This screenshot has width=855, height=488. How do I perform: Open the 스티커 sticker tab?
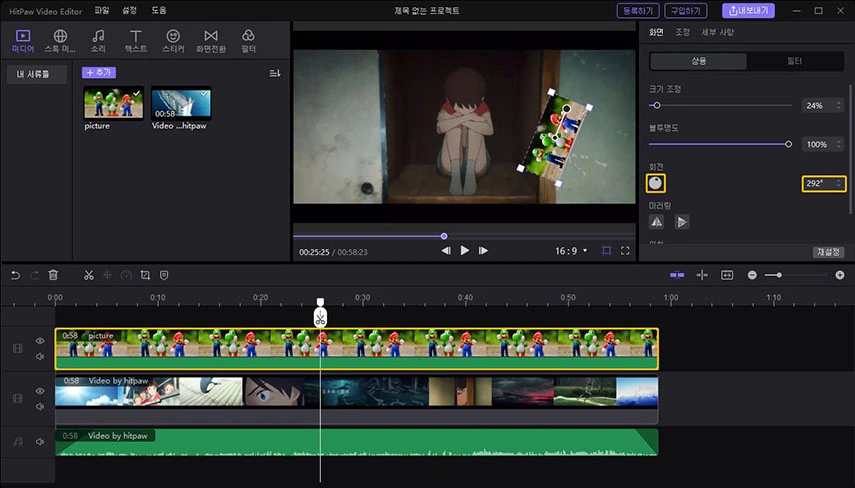coord(173,41)
